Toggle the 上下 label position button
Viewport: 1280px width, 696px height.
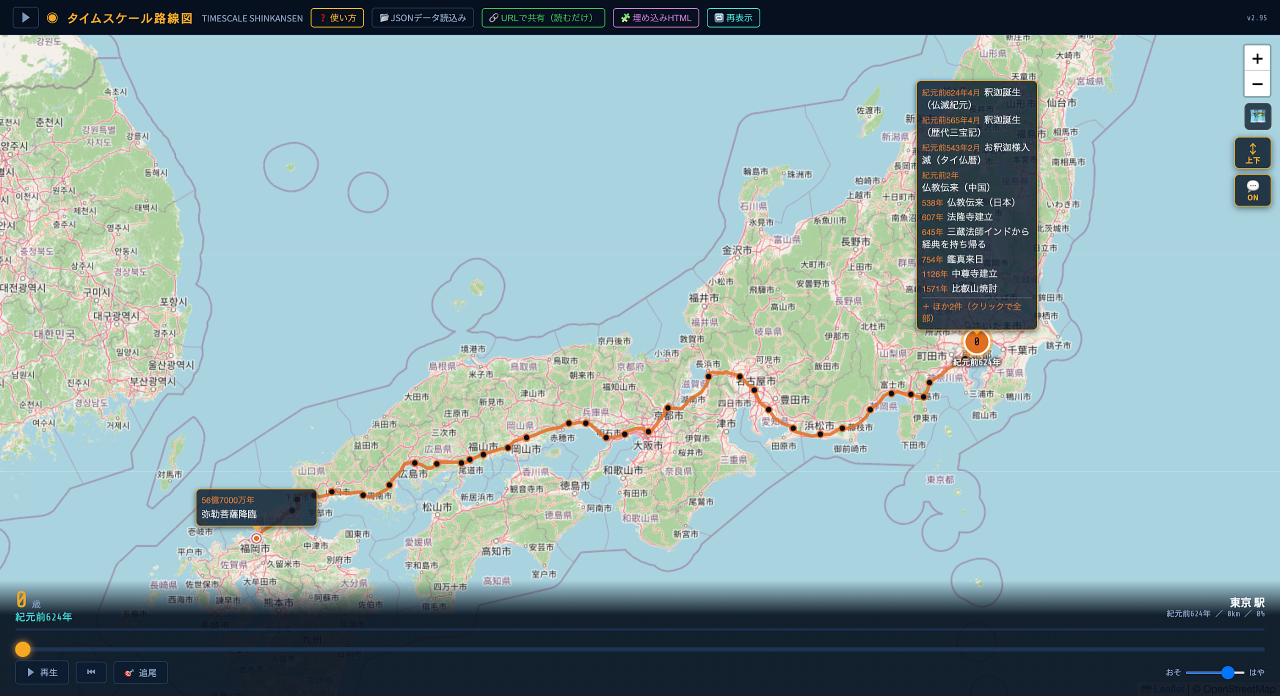1252,153
